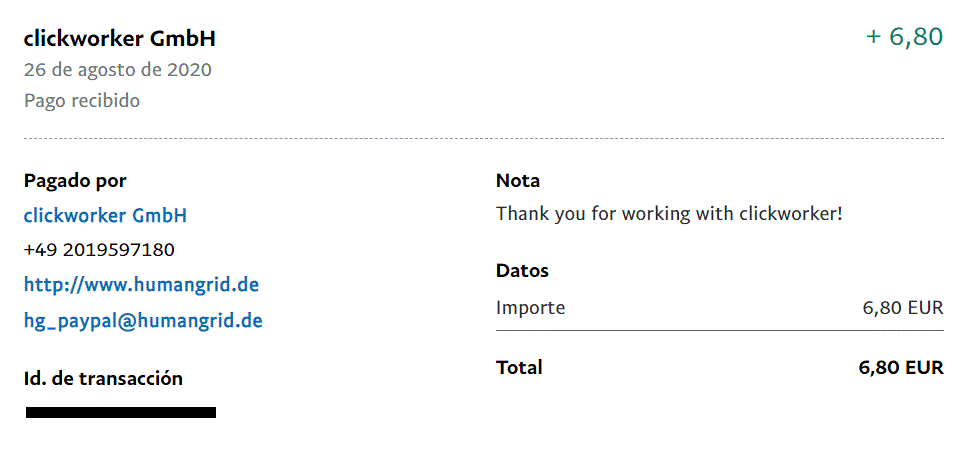Screen dimensions: 976x453
Task: Click the Id. de transacción label
Action: point(103,379)
